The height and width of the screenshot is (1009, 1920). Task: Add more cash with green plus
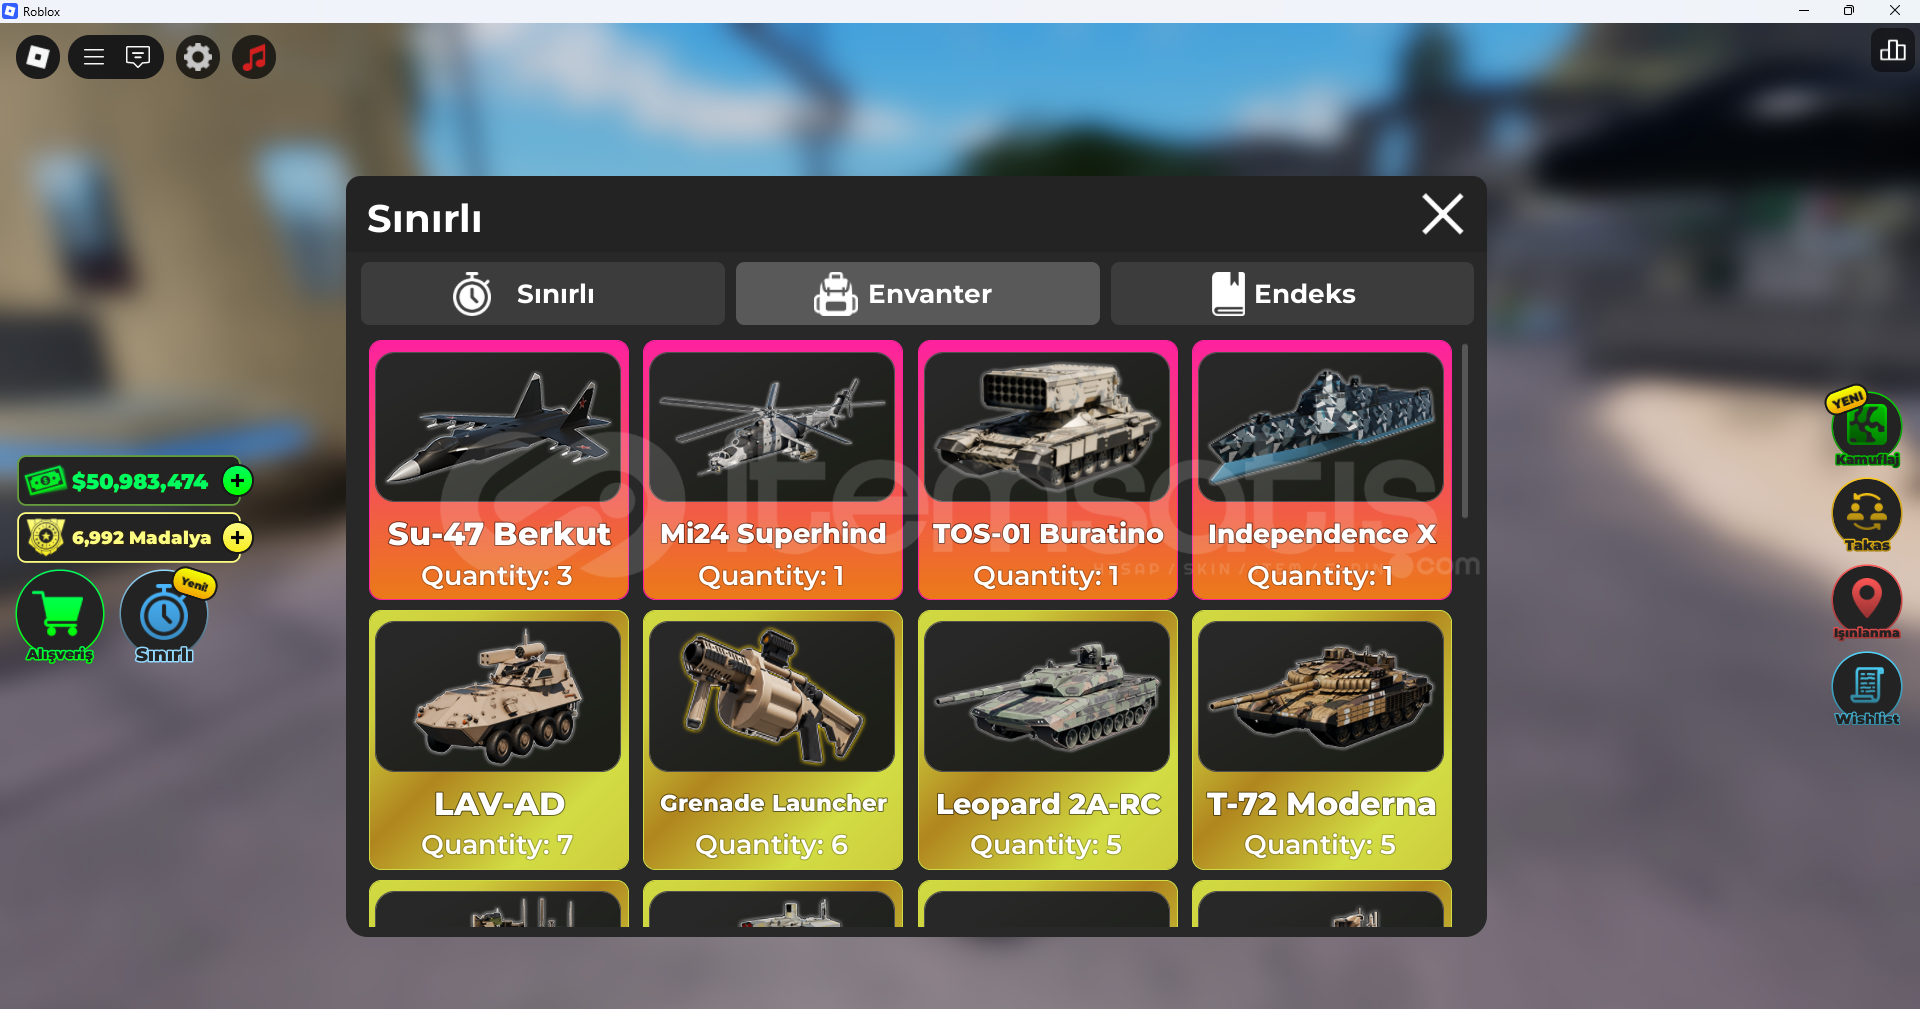237,481
